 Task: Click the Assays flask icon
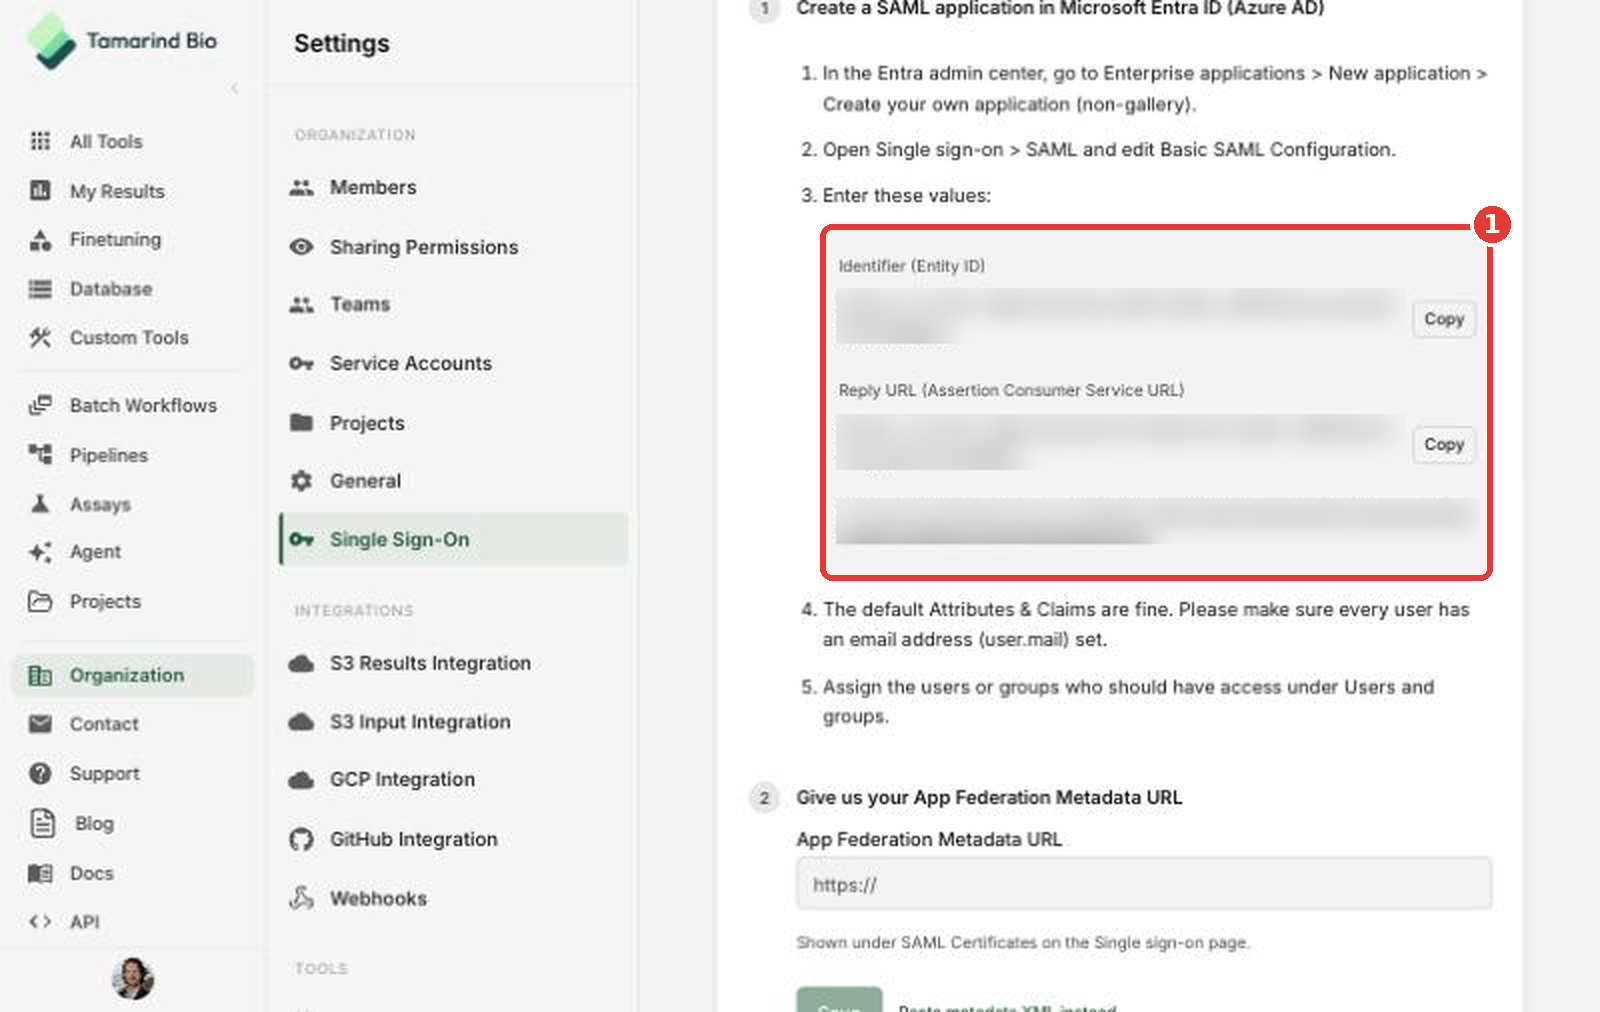pyautogui.click(x=40, y=503)
